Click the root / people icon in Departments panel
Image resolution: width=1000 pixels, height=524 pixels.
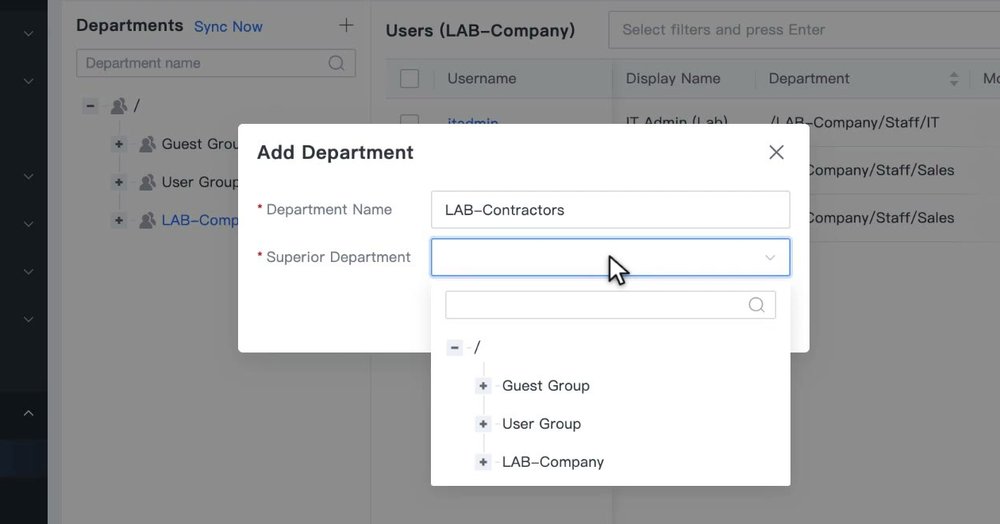pos(119,106)
